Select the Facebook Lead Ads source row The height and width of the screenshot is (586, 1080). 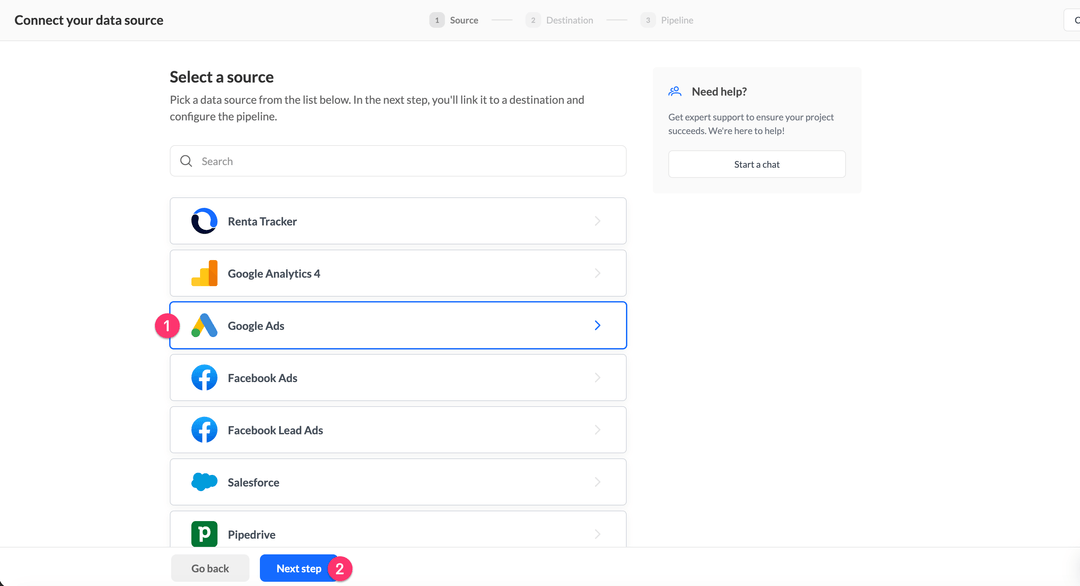point(398,429)
